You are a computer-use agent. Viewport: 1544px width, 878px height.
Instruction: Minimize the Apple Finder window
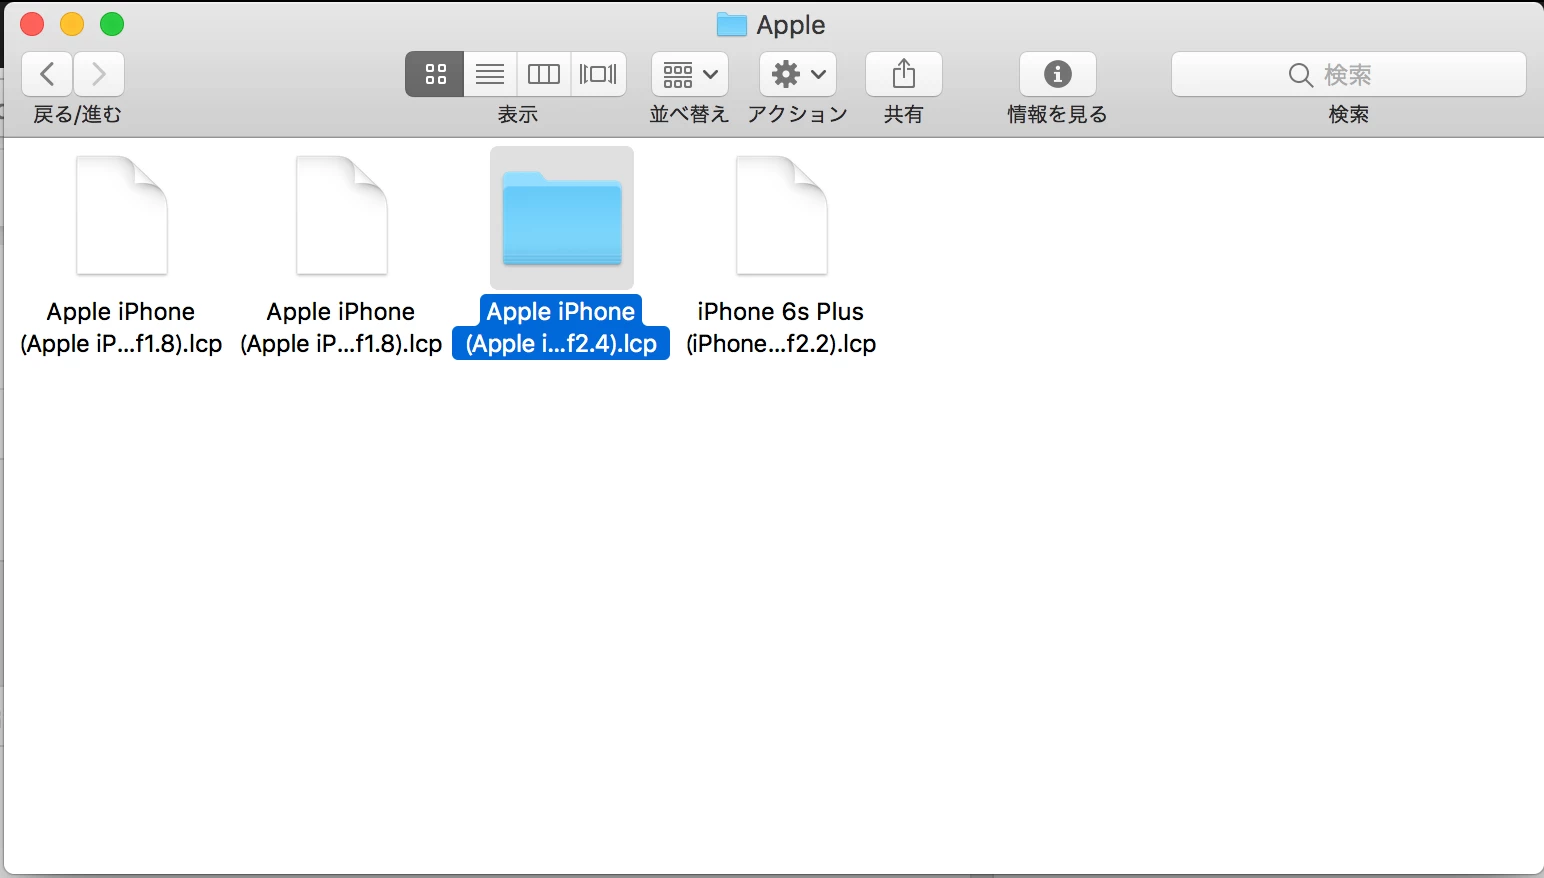coord(72,24)
